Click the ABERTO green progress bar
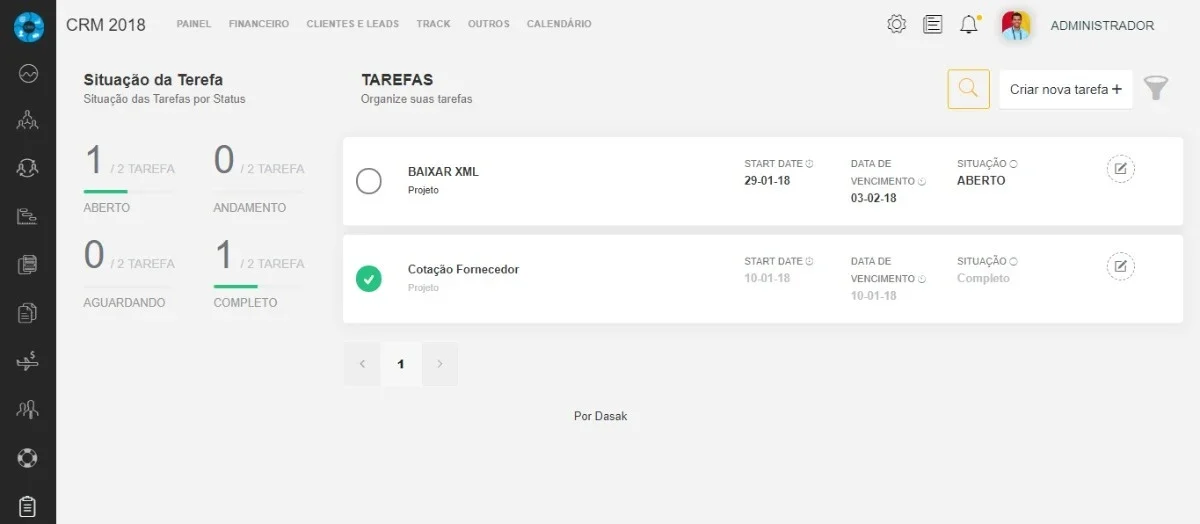This screenshot has width=1200, height=524. (x=106, y=191)
